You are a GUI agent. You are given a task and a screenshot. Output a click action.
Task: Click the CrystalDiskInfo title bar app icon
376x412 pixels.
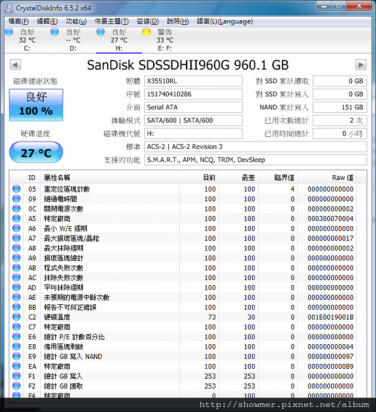(9, 8)
